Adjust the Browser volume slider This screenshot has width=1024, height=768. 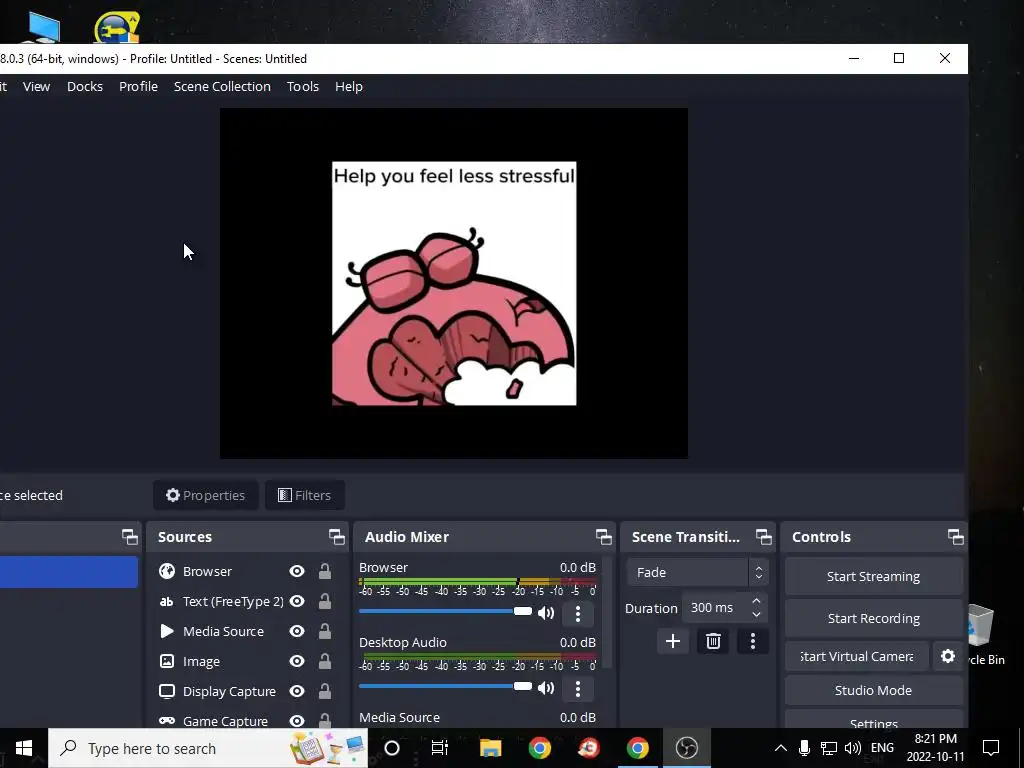pos(445,611)
